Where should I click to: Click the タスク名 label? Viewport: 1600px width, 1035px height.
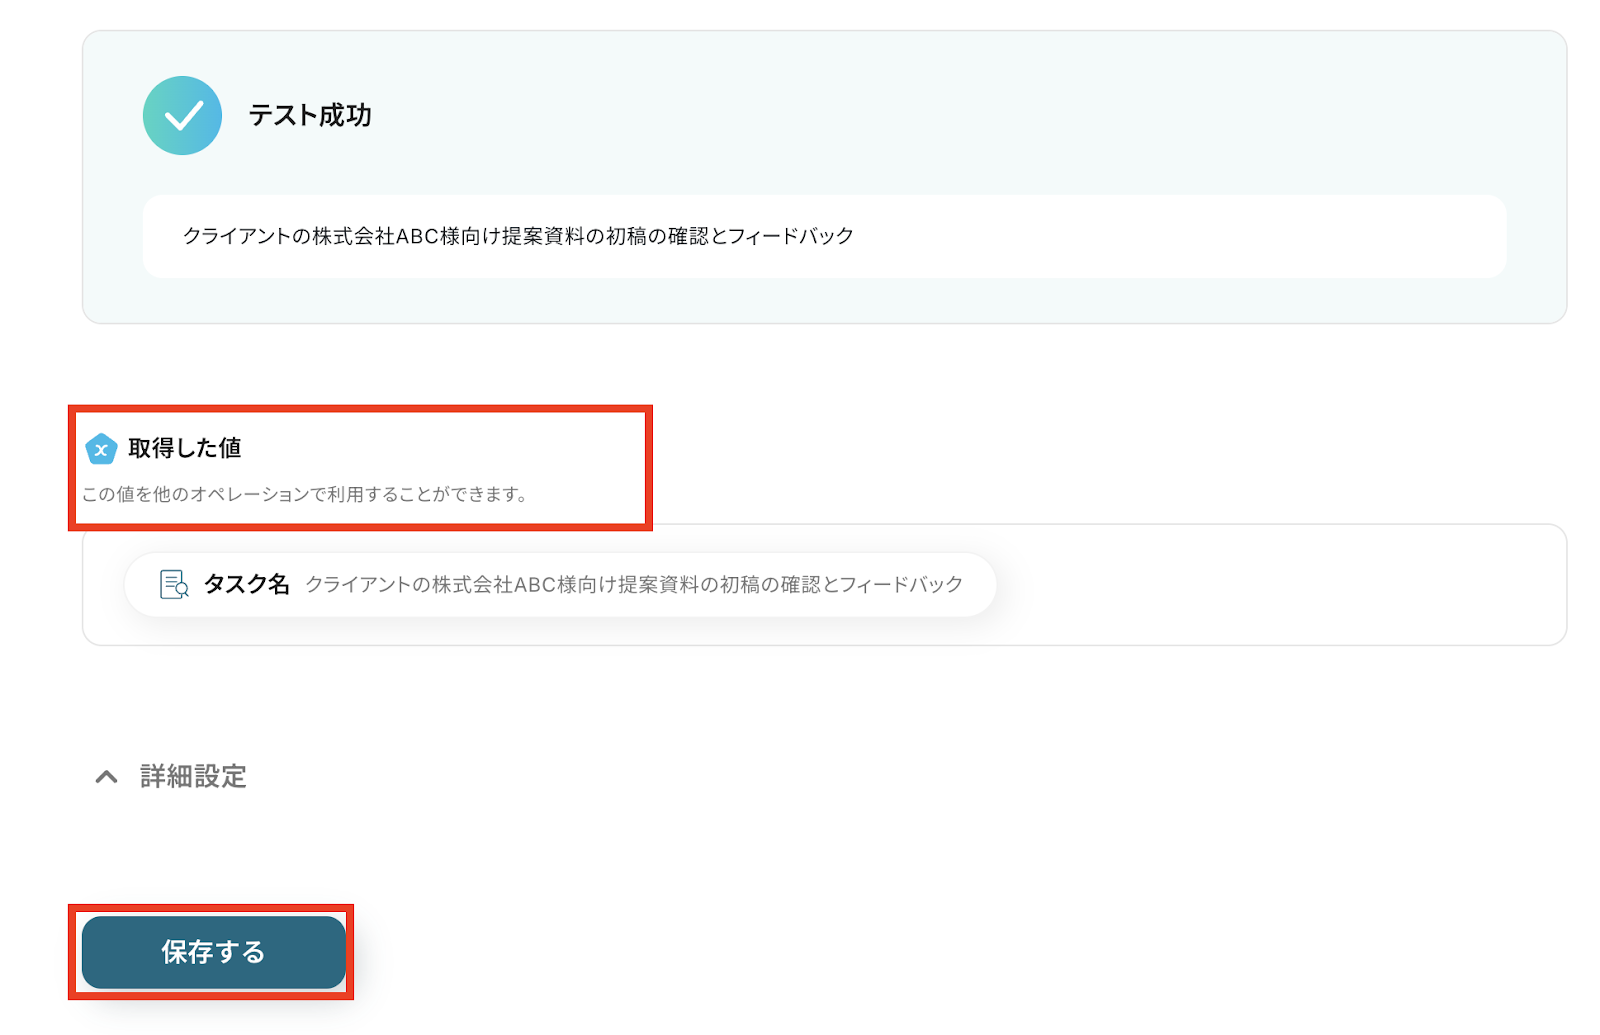(x=247, y=584)
